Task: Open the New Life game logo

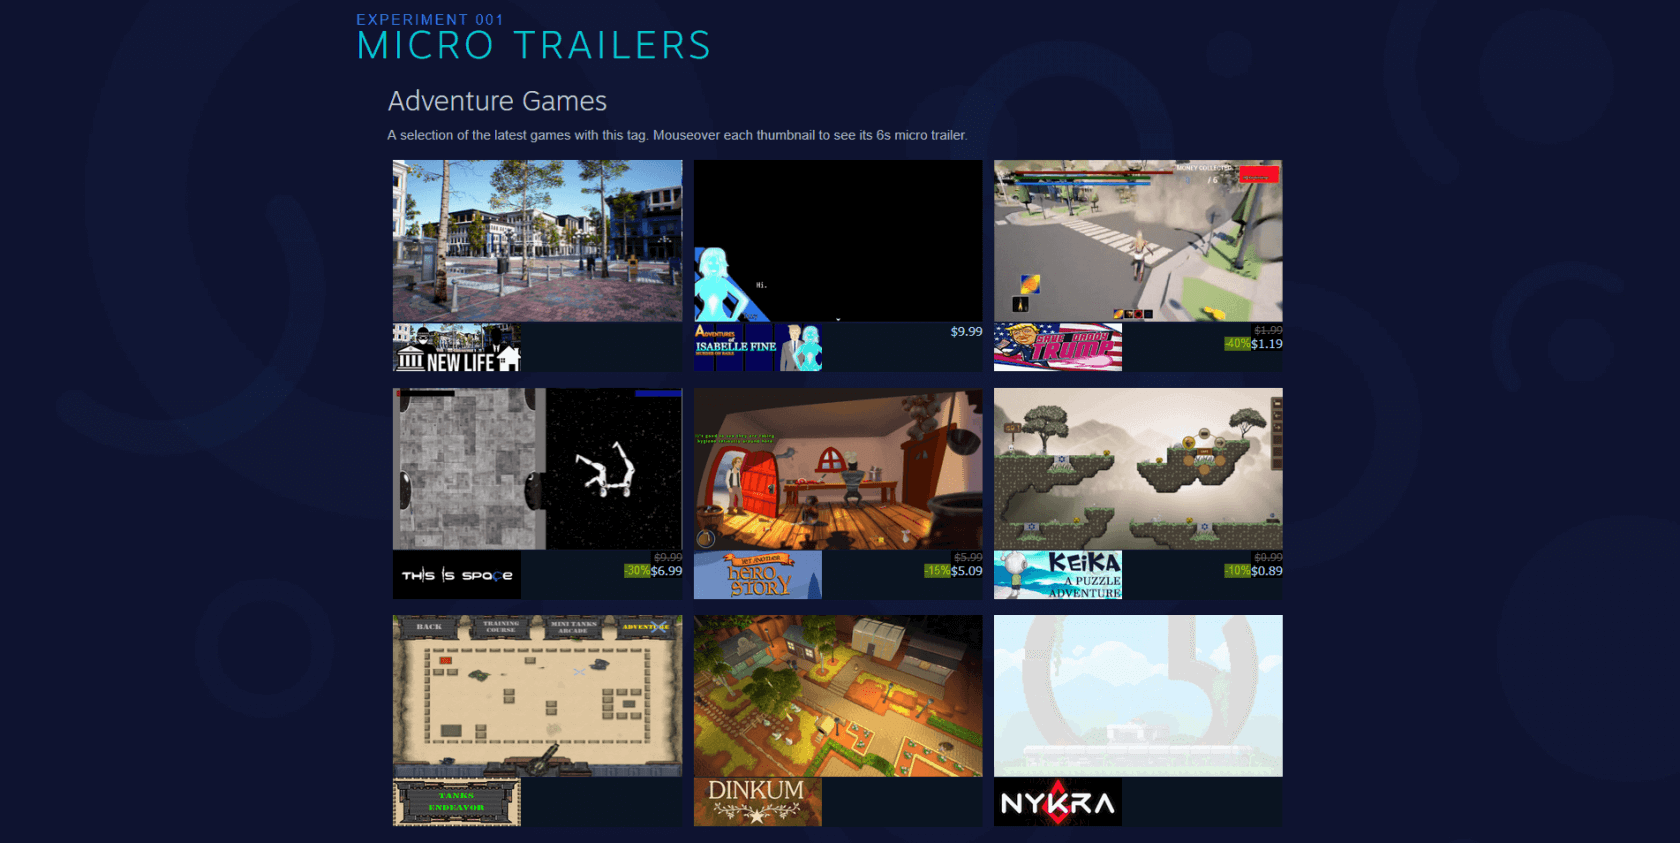Action: coord(457,347)
